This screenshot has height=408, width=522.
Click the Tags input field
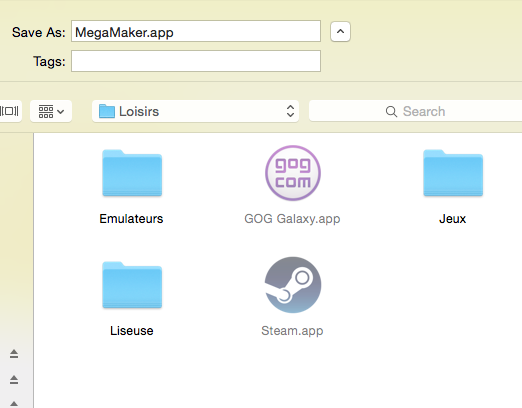pos(196,61)
